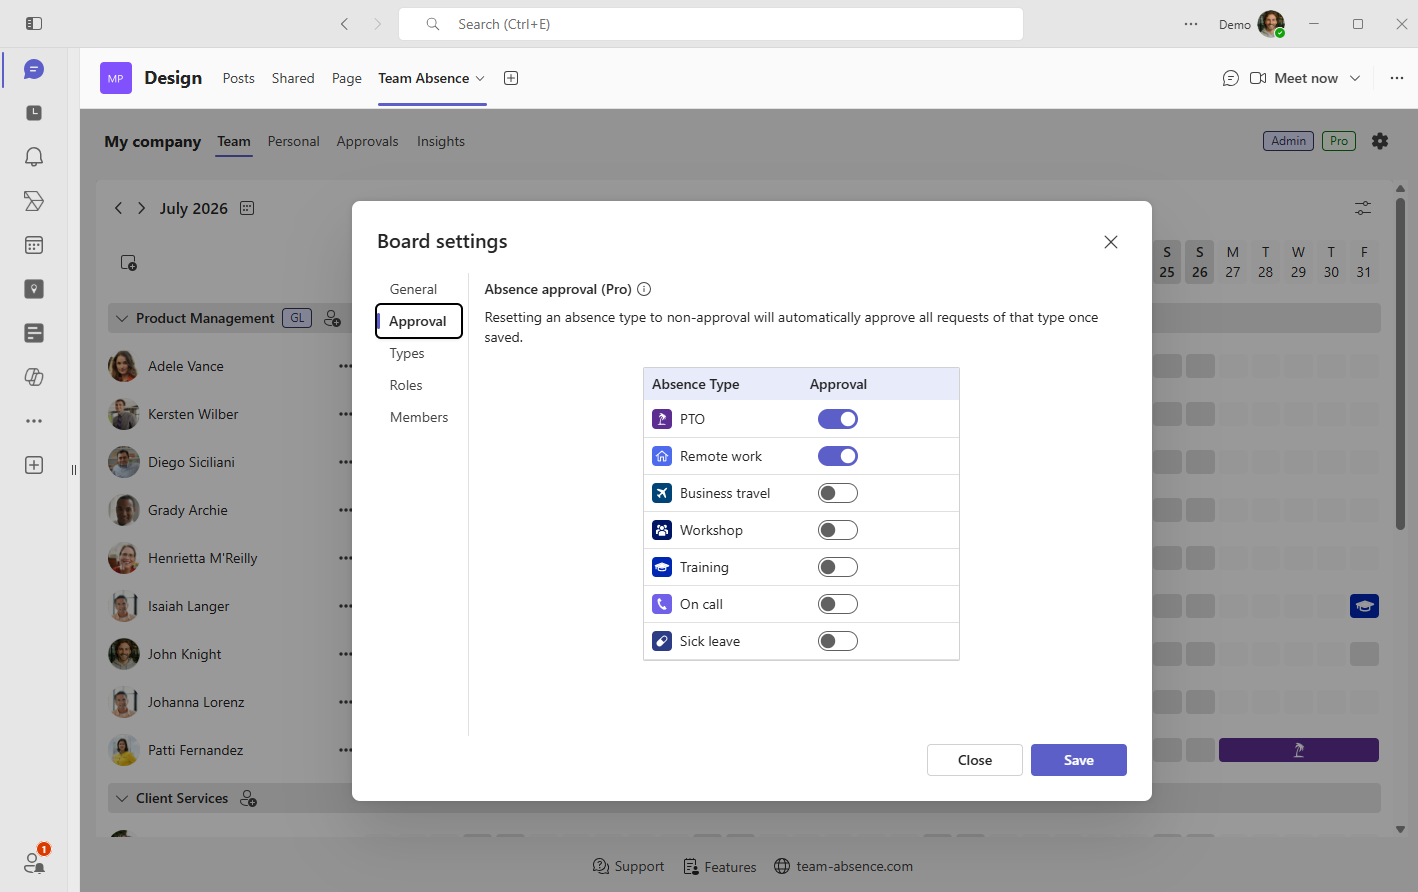Open the team-absence.com link
This screenshot has width=1418, height=892.
[843, 867]
